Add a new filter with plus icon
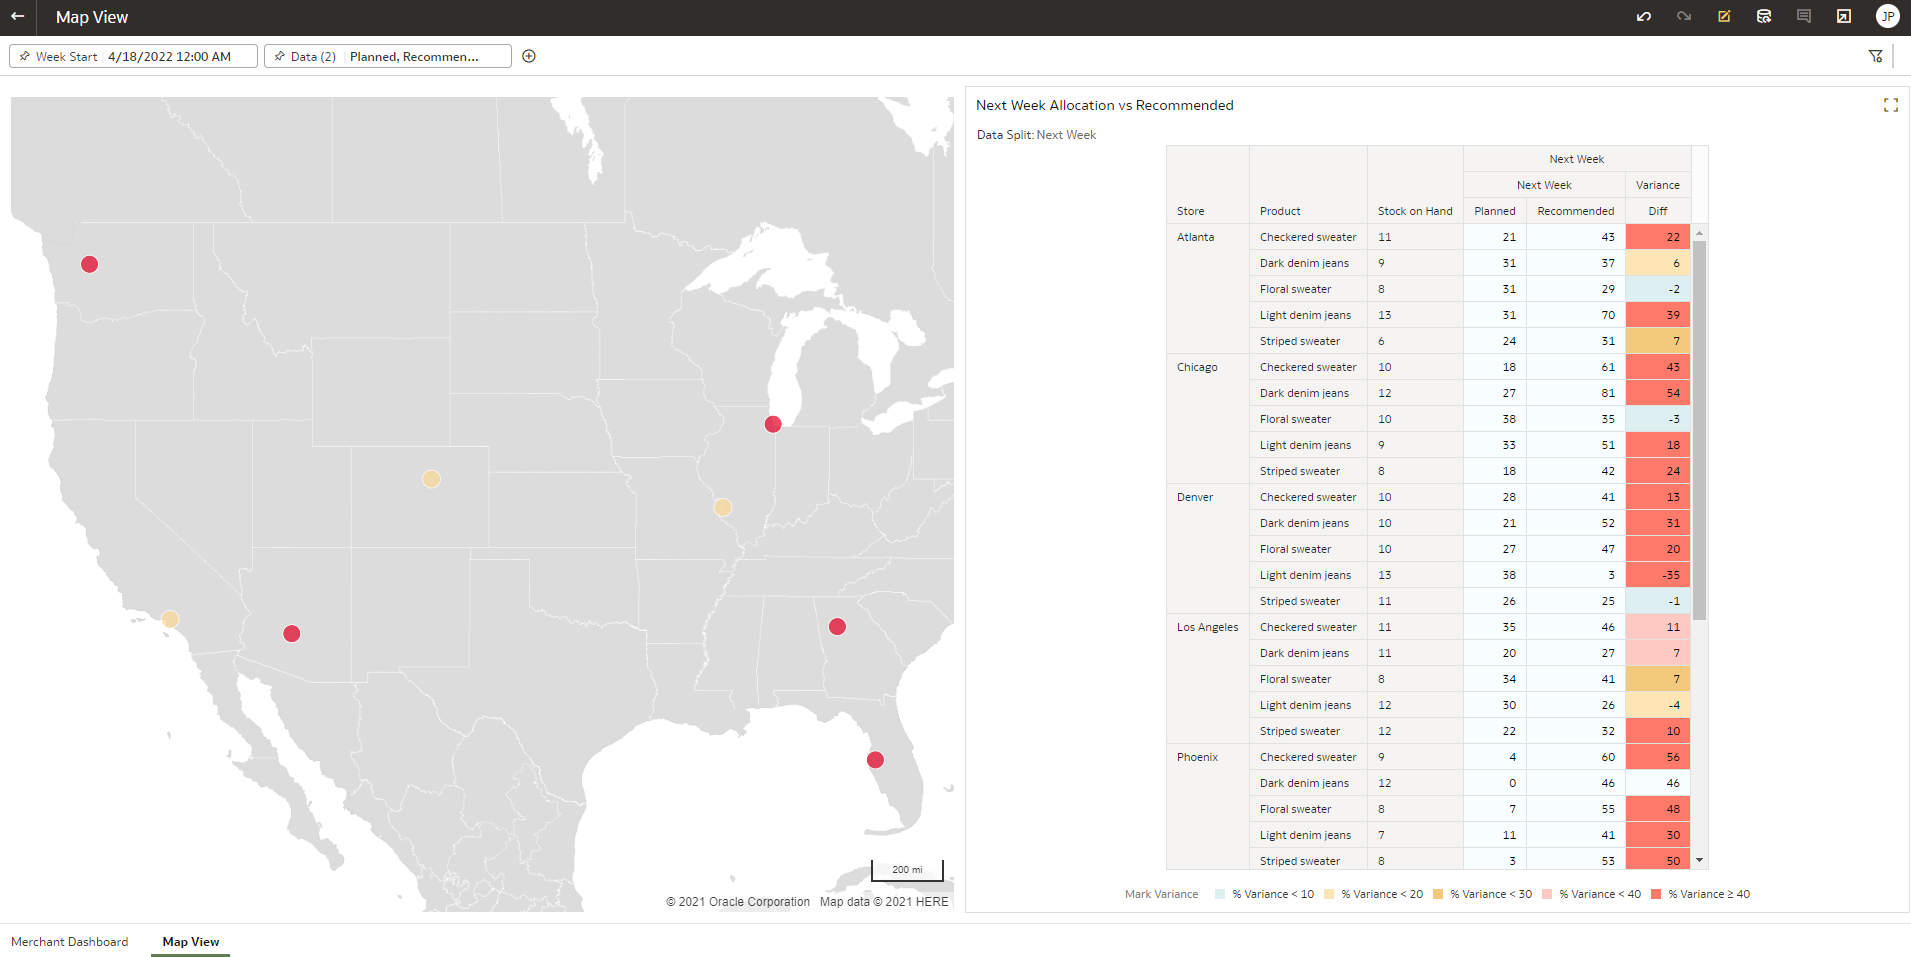 pyautogui.click(x=529, y=56)
